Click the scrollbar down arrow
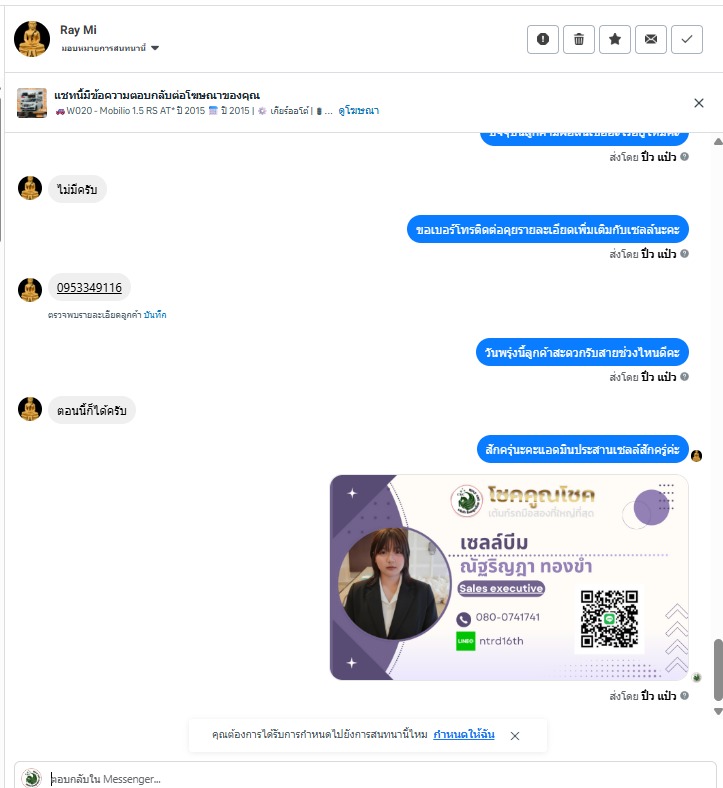Viewport: 723px width, 788px height. (718, 711)
